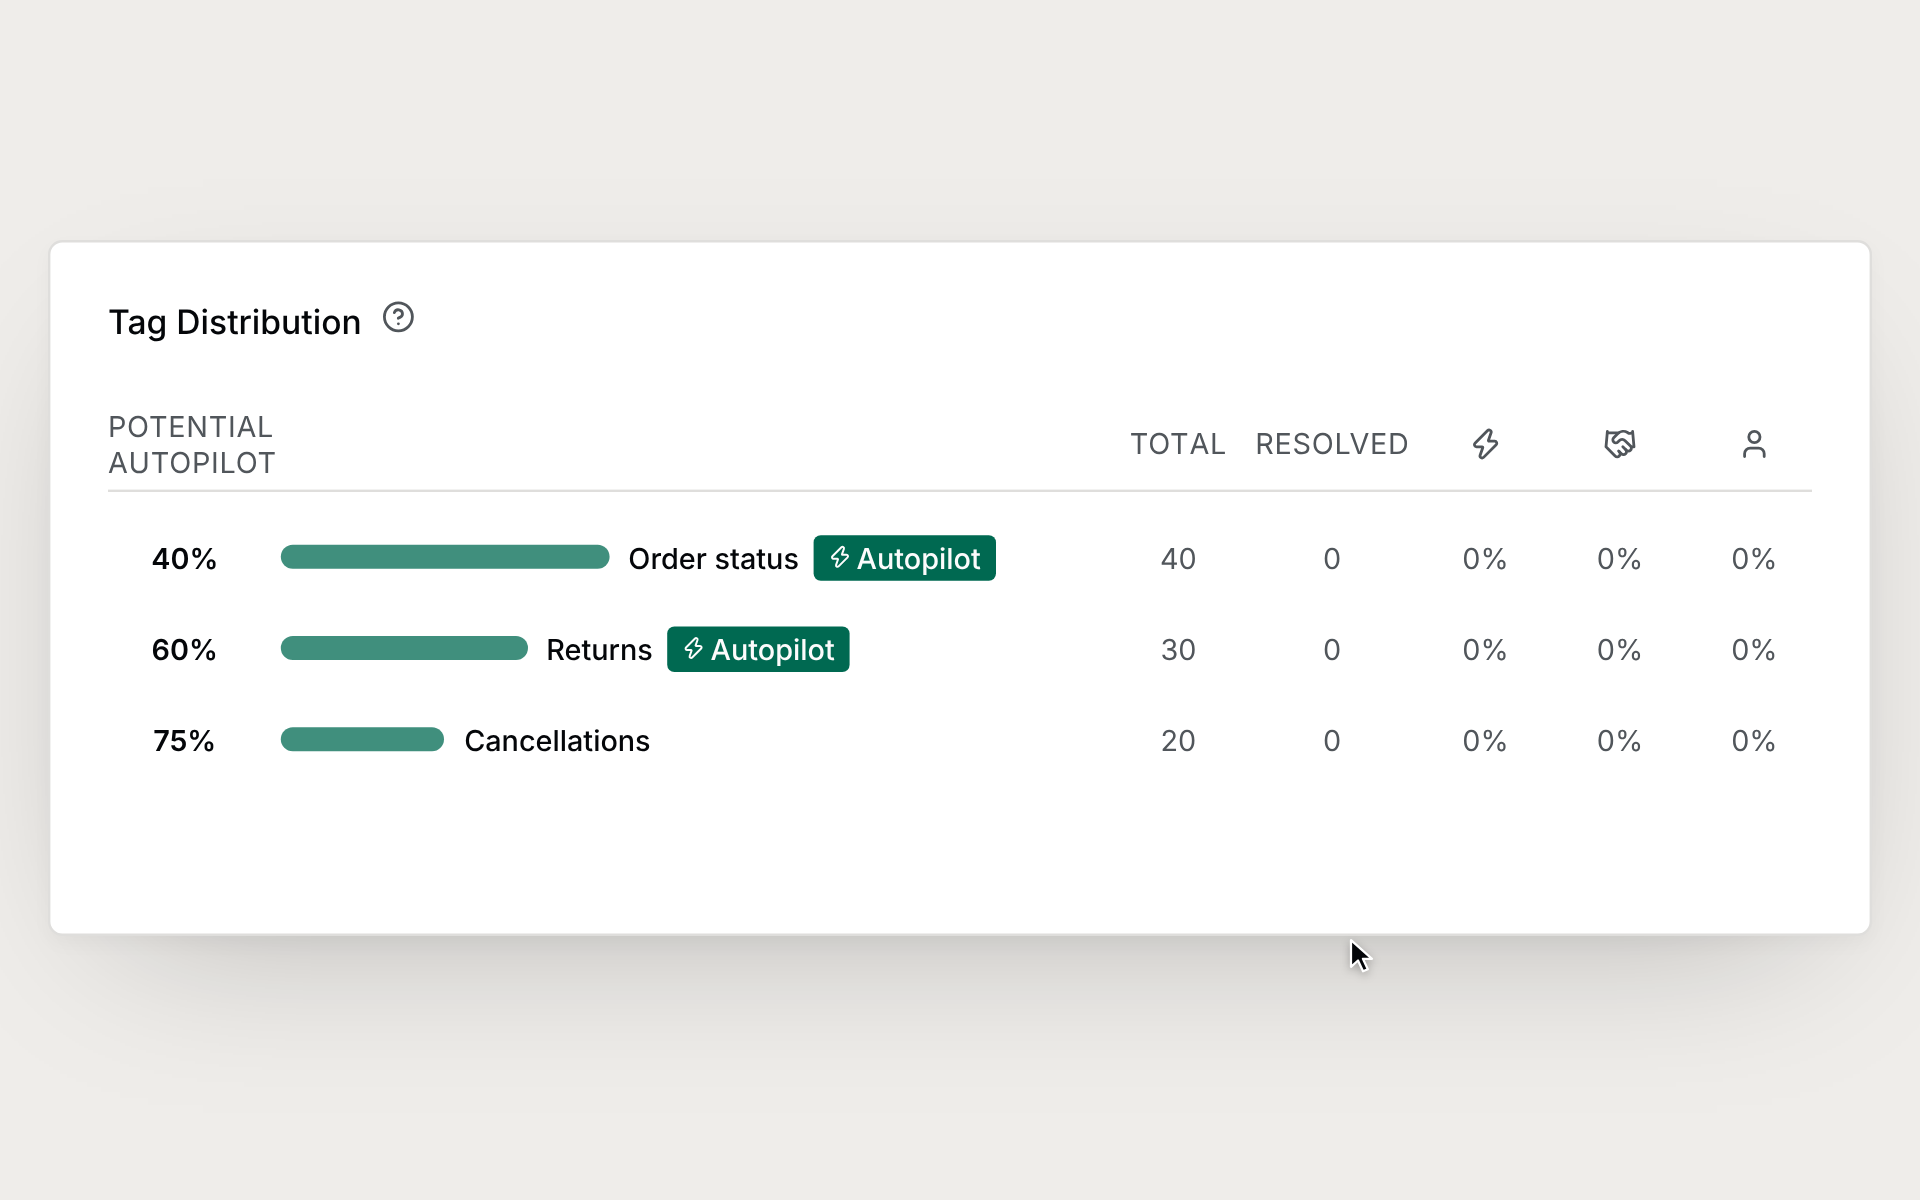Image resolution: width=1920 pixels, height=1200 pixels.
Task: Click the POTENTIAL AUTOPILOT column header
Action: tap(191, 445)
